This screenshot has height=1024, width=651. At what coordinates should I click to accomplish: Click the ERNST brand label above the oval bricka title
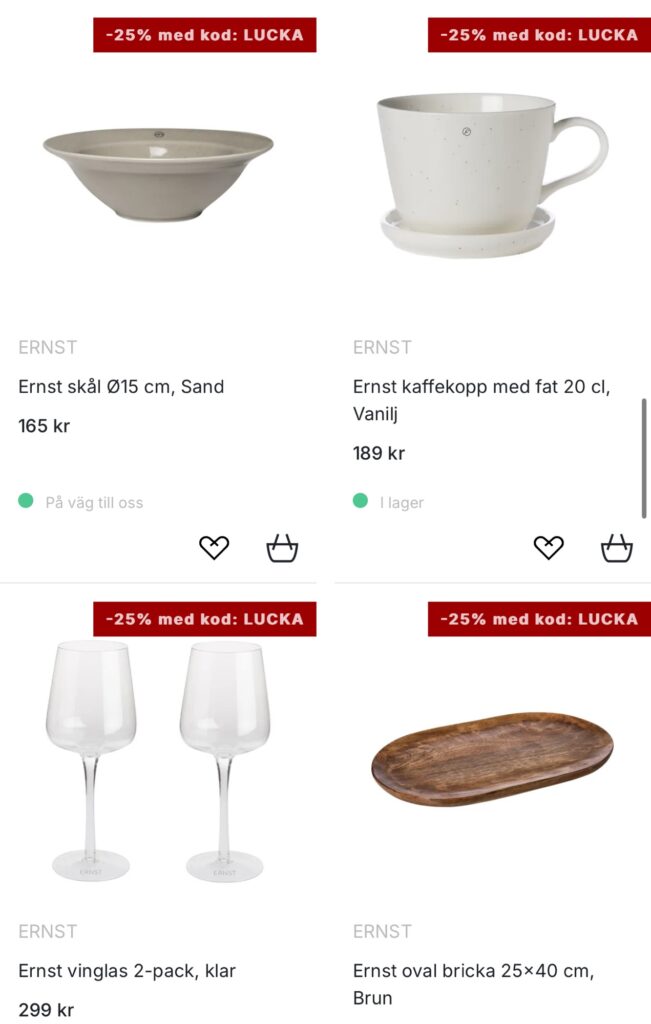click(x=382, y=931)
